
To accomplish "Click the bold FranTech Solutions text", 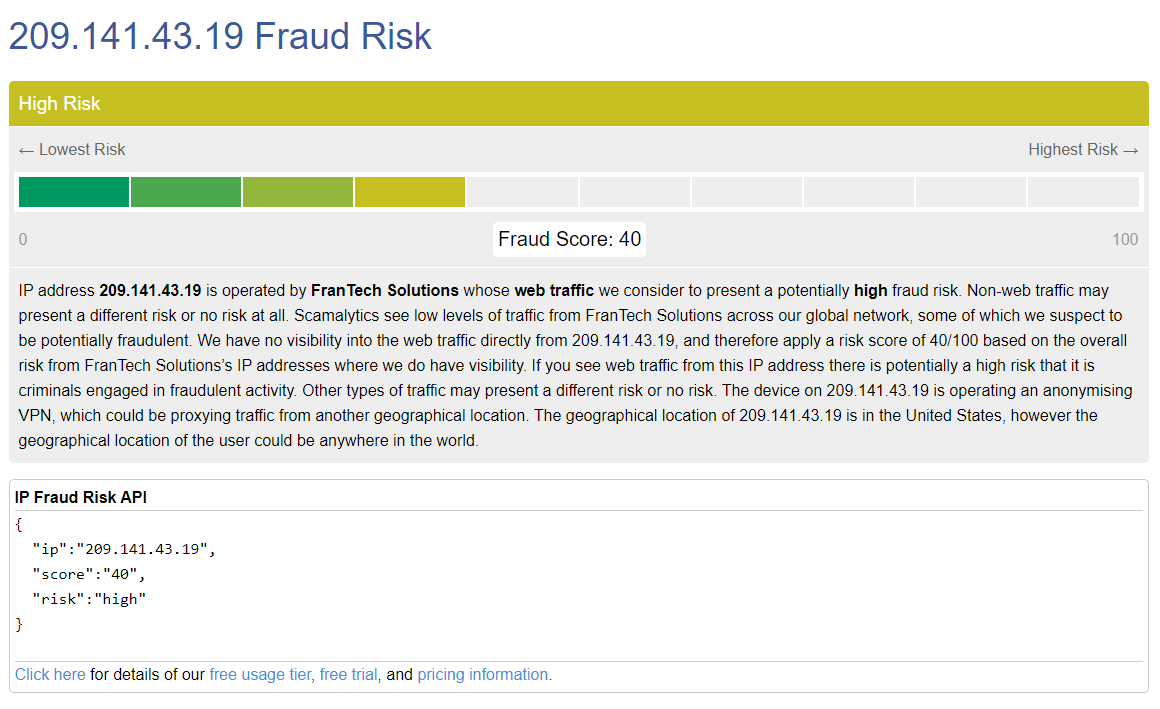I will point(385,291).
